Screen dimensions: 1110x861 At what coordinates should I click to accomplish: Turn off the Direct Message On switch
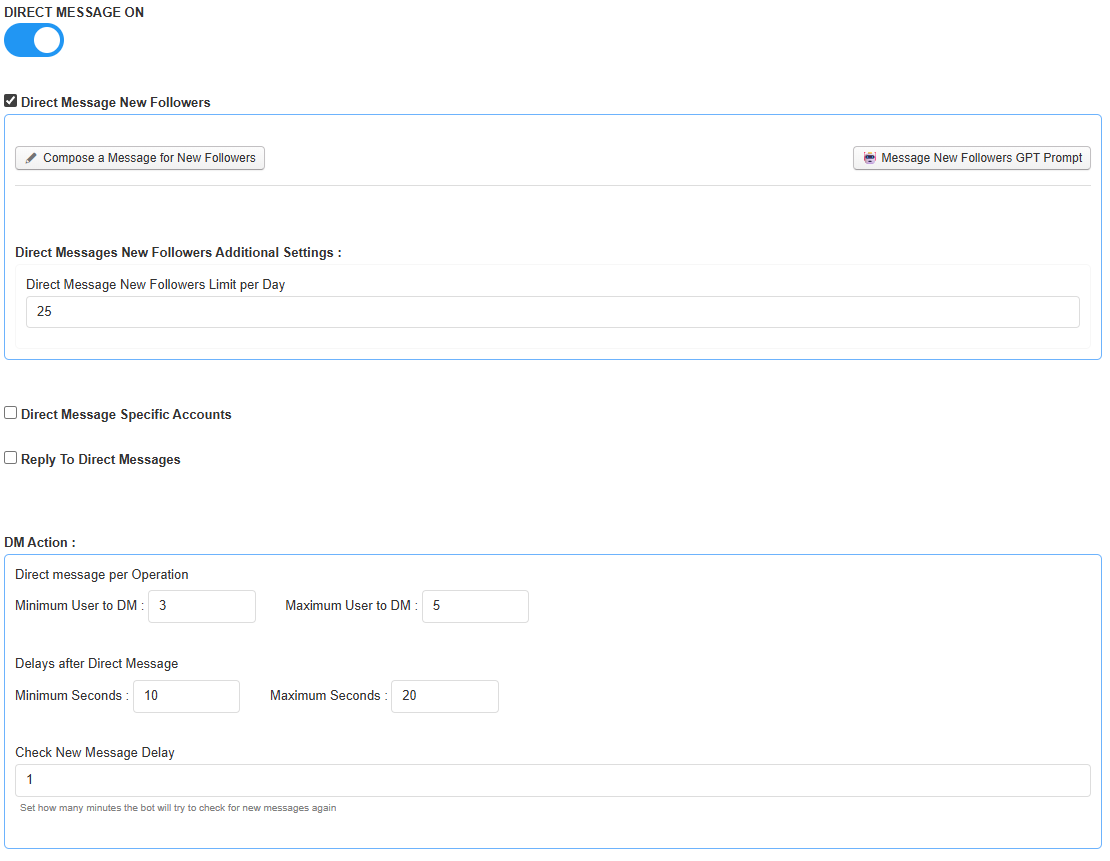click(x=34, y=40)
